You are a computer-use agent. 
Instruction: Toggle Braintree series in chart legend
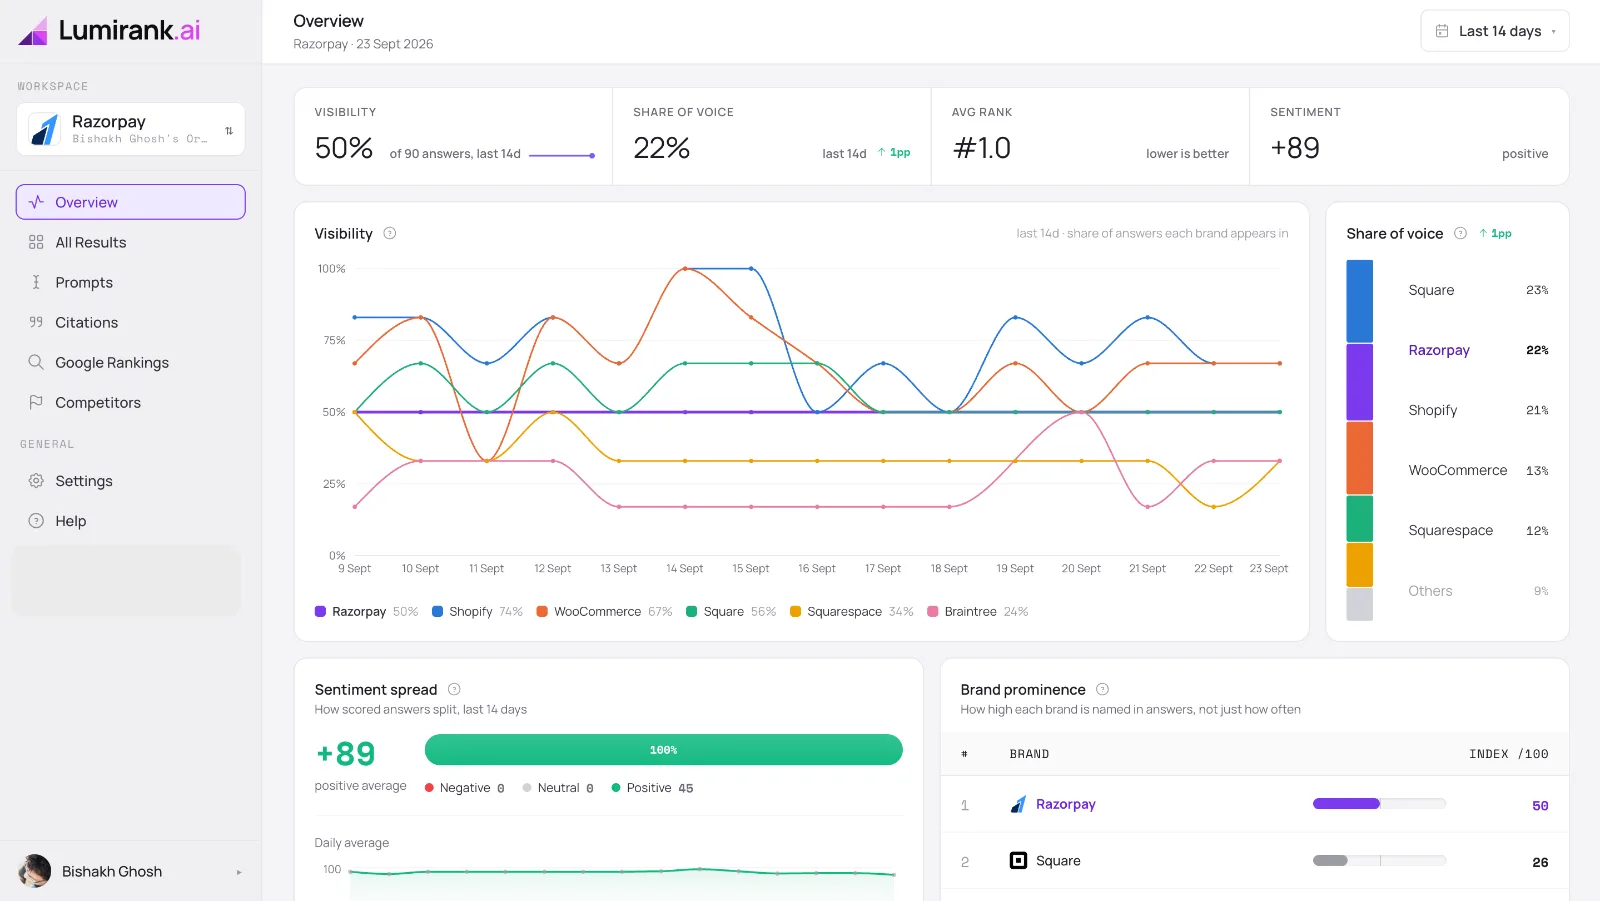pos(977,612)
